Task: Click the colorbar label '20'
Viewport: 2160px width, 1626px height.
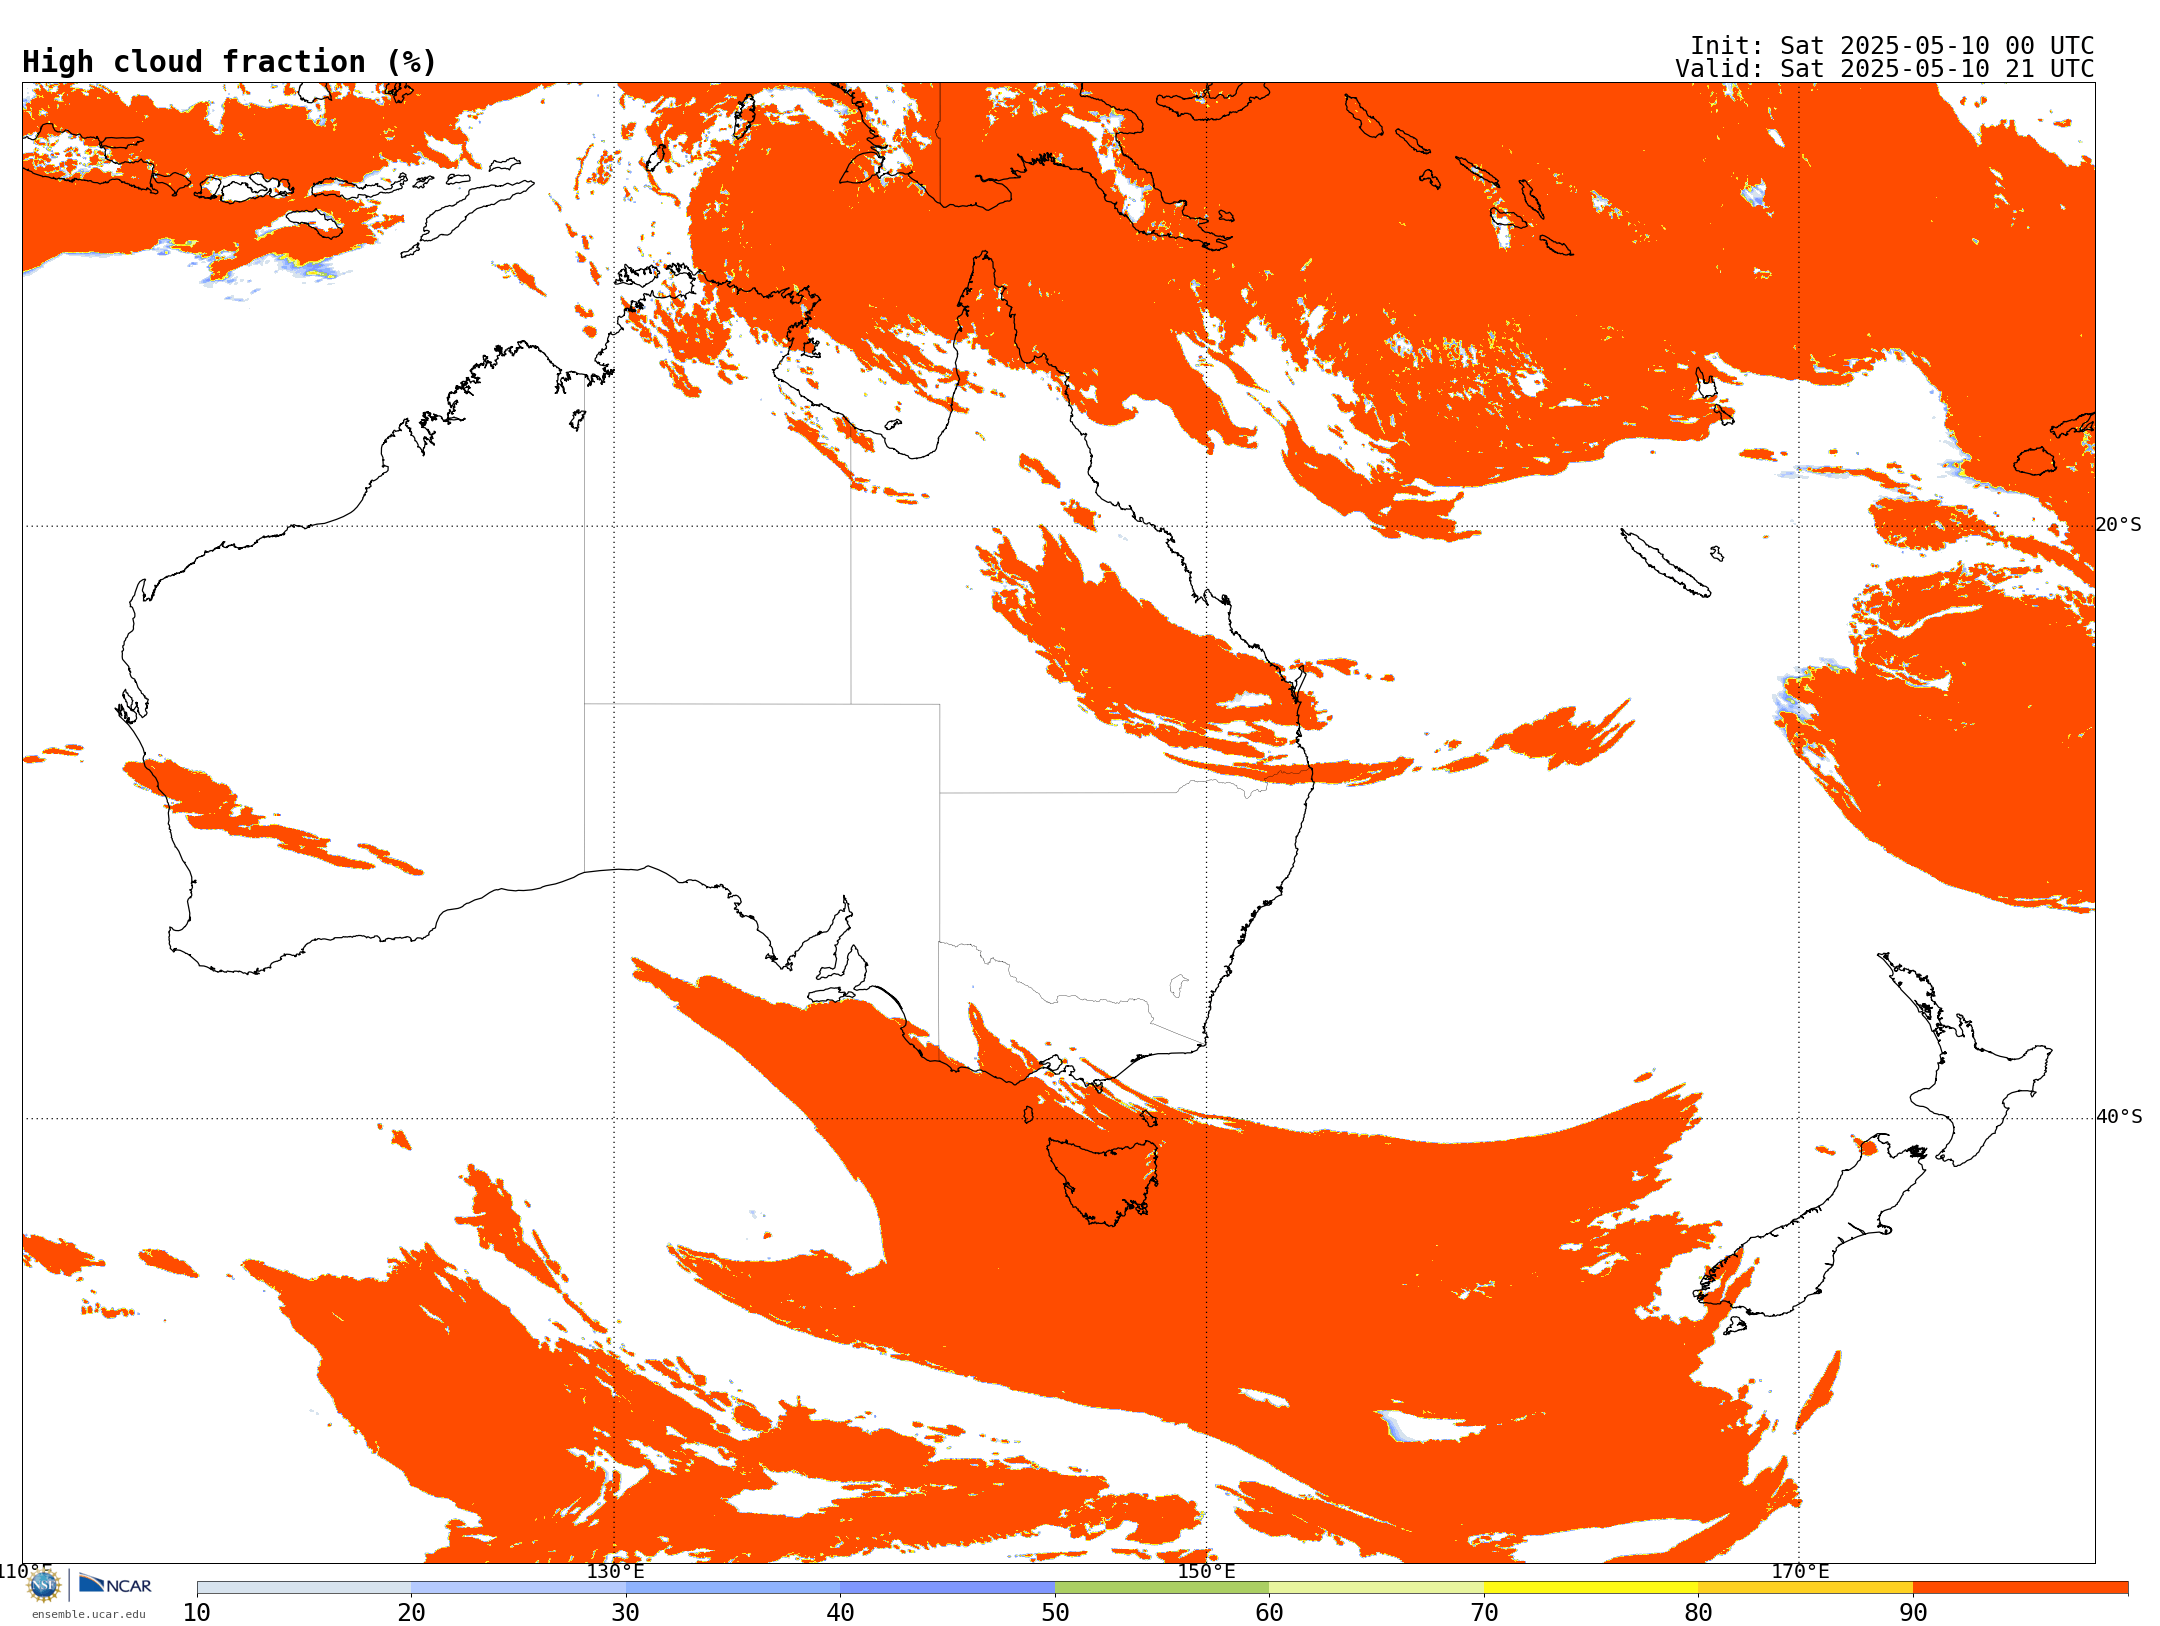Action: click(x=411, y=1612)
